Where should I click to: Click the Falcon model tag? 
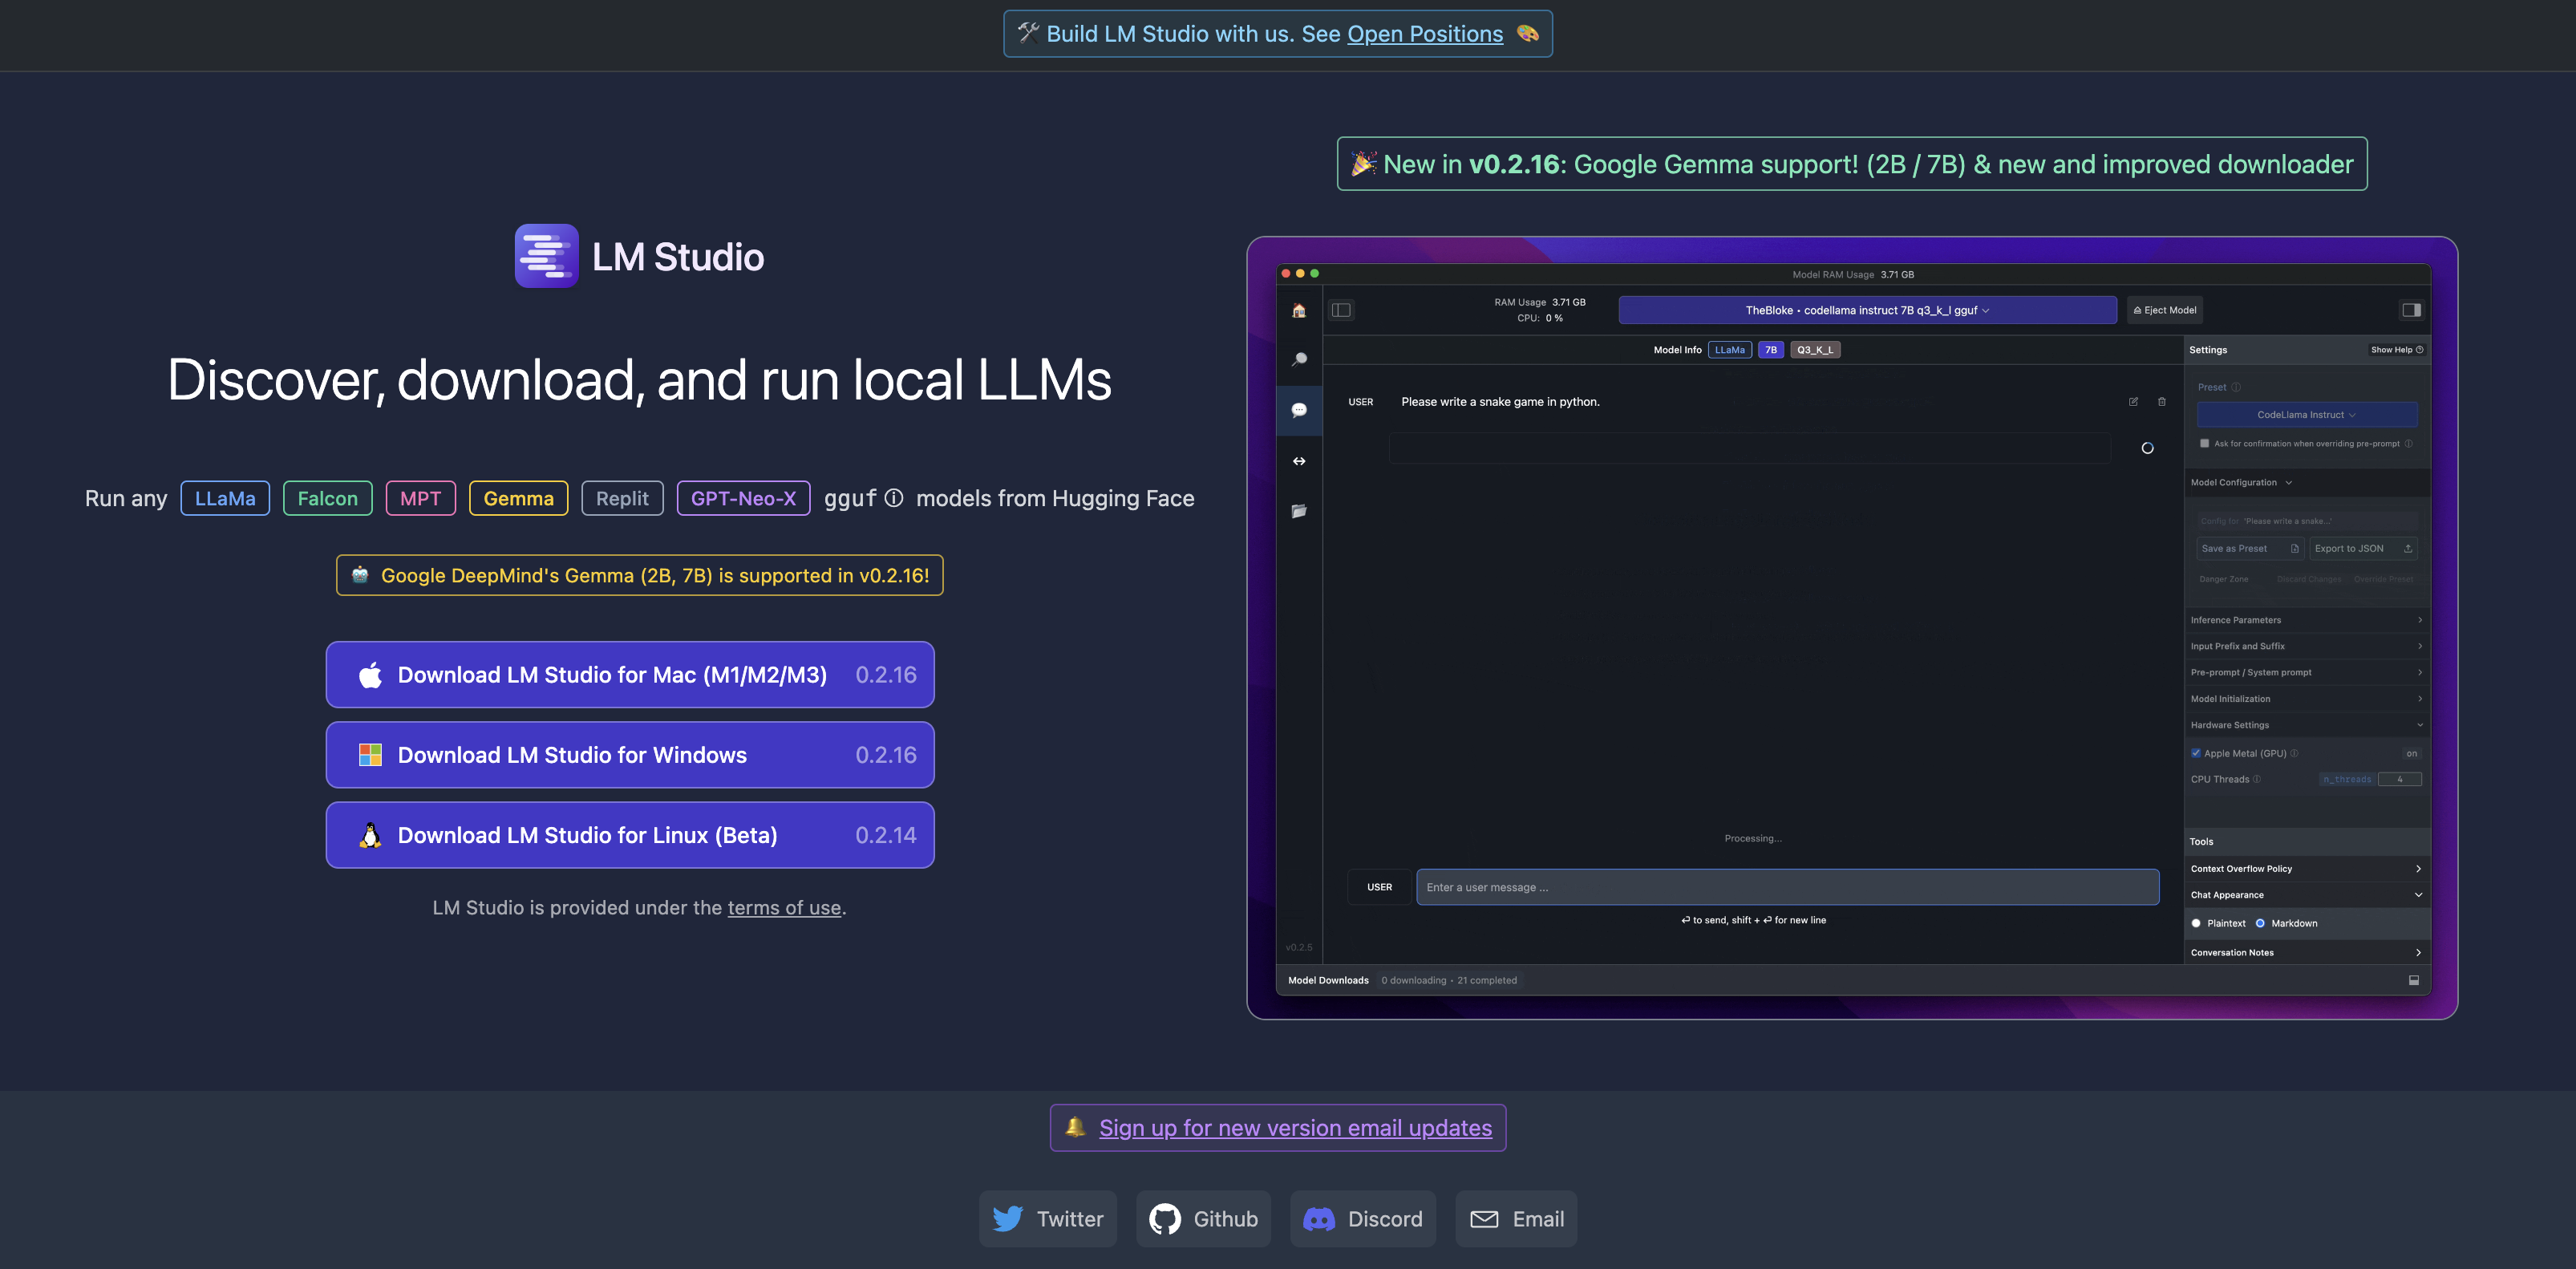[x=327, y=498]
